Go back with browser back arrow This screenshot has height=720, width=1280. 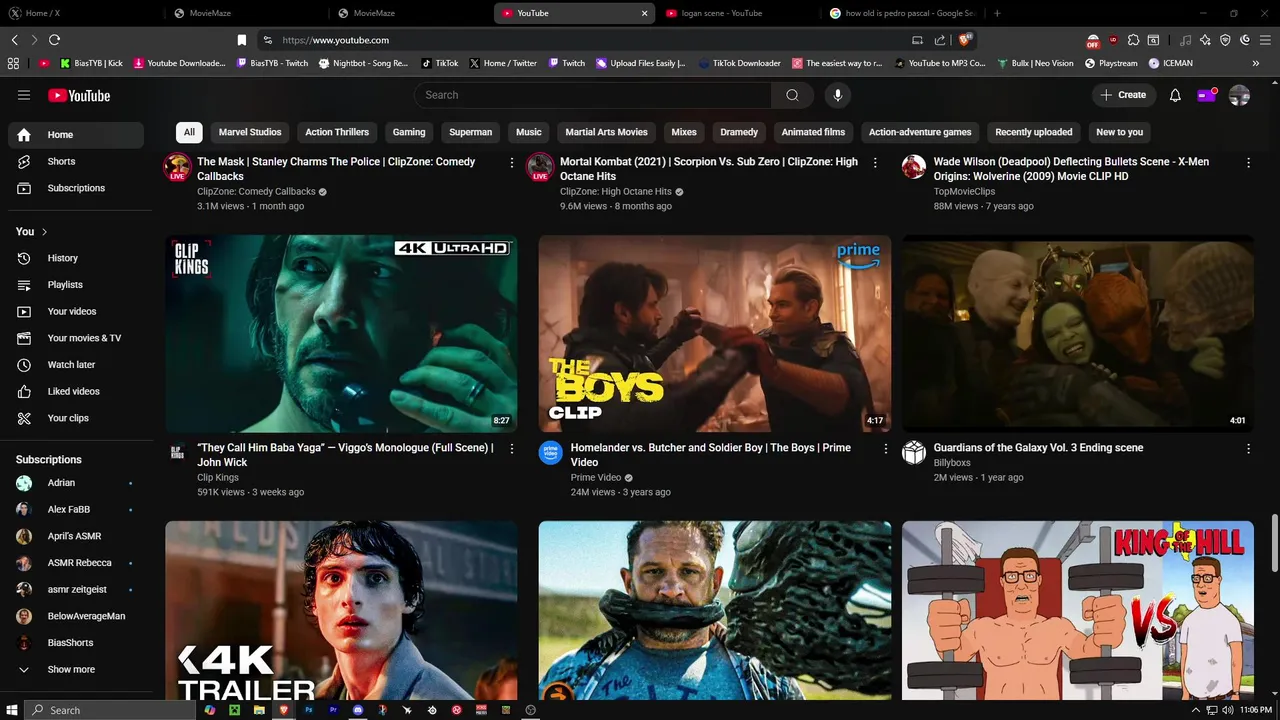click(14, 40)
